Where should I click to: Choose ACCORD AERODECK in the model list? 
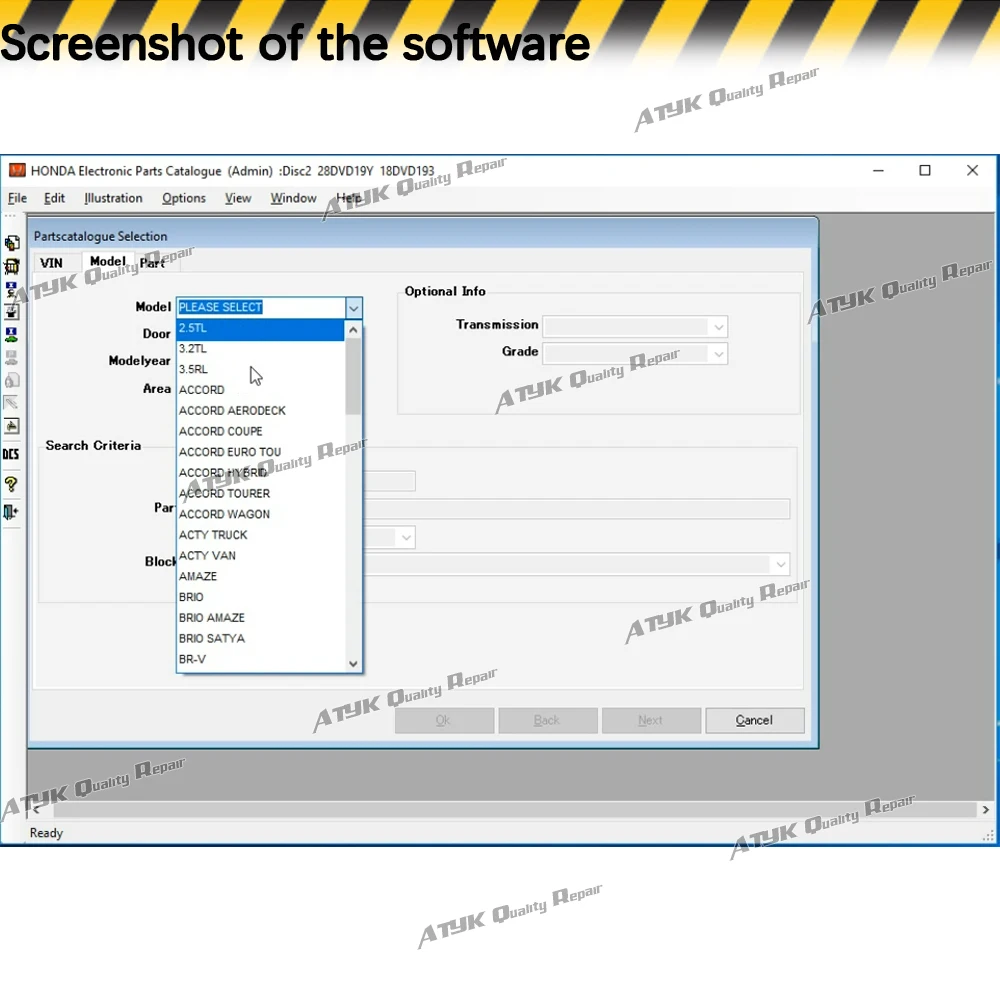(260, 411)
